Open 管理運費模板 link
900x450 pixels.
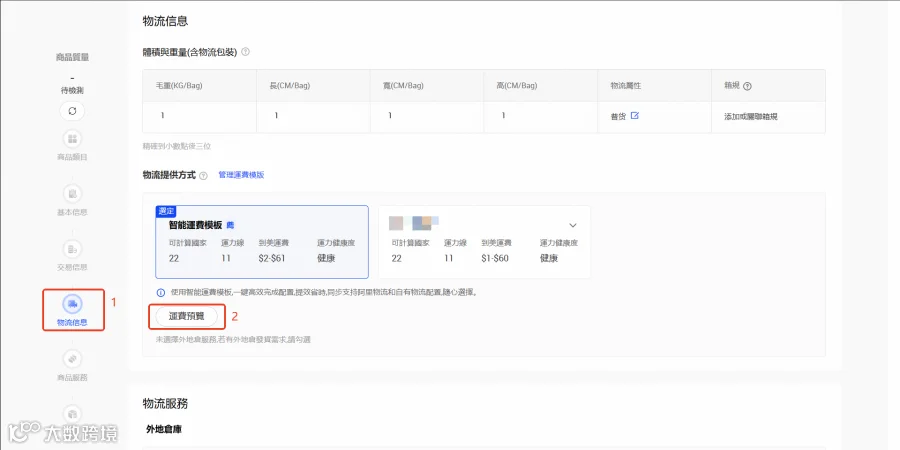click(x=241, y=175)
